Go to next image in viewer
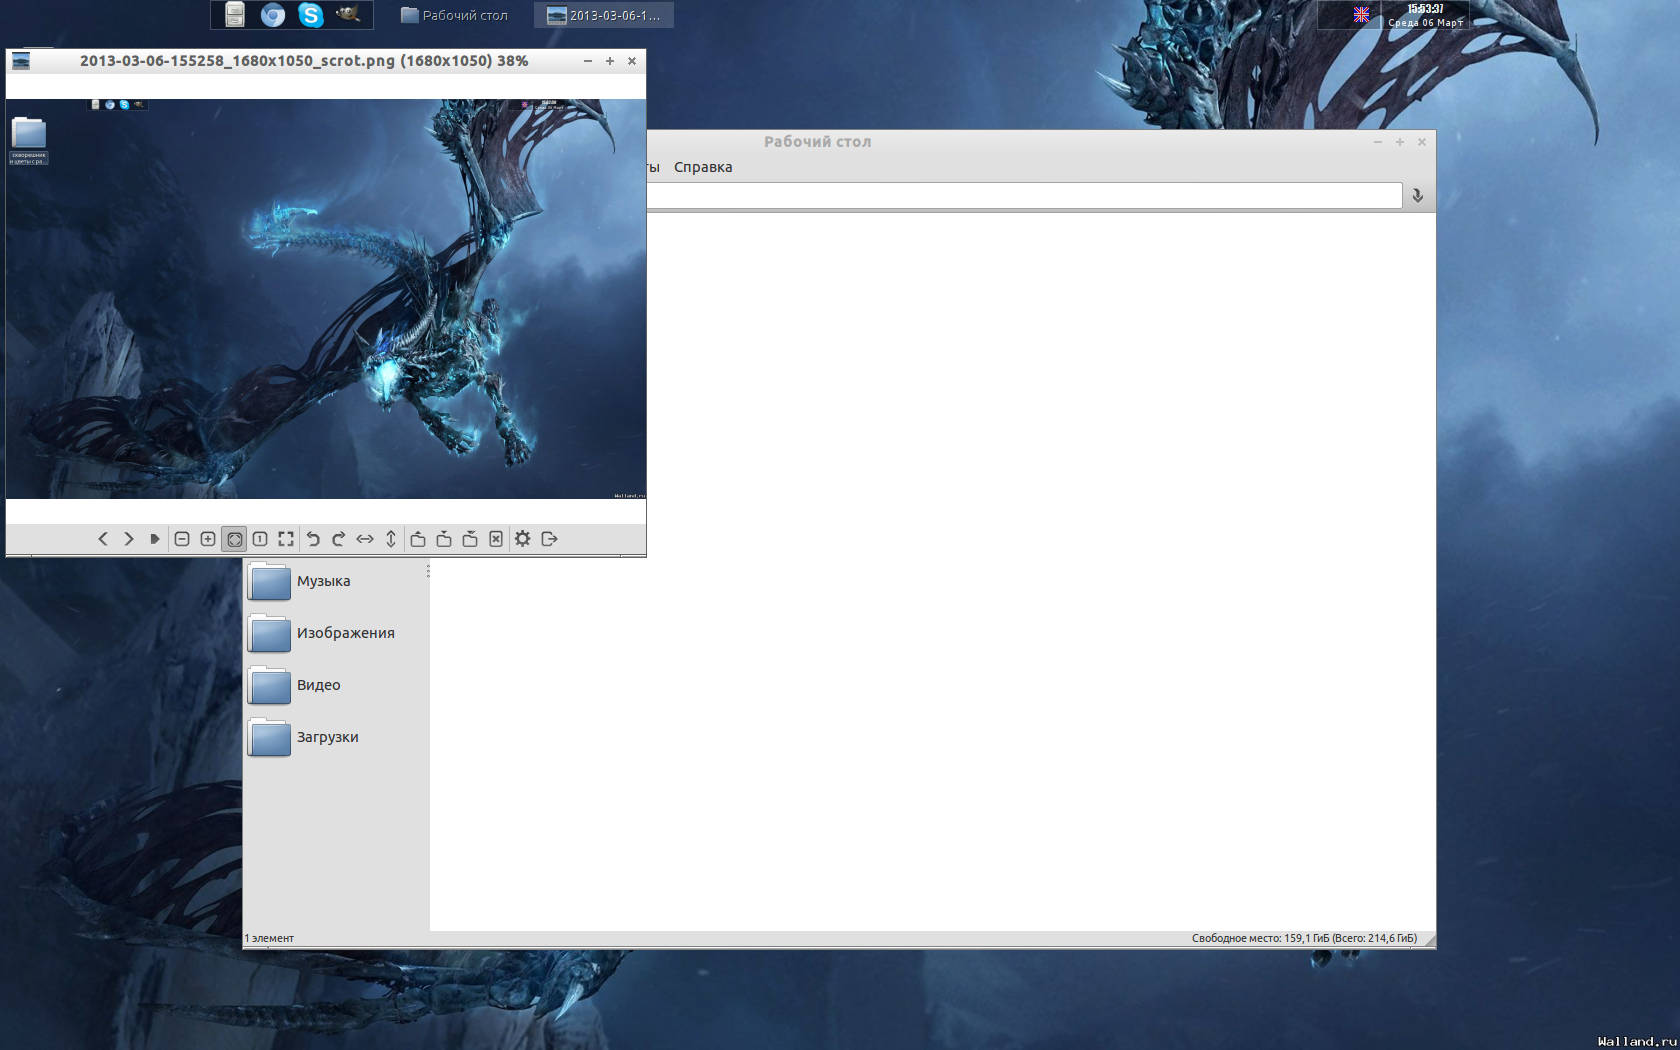 pos(129,539)
